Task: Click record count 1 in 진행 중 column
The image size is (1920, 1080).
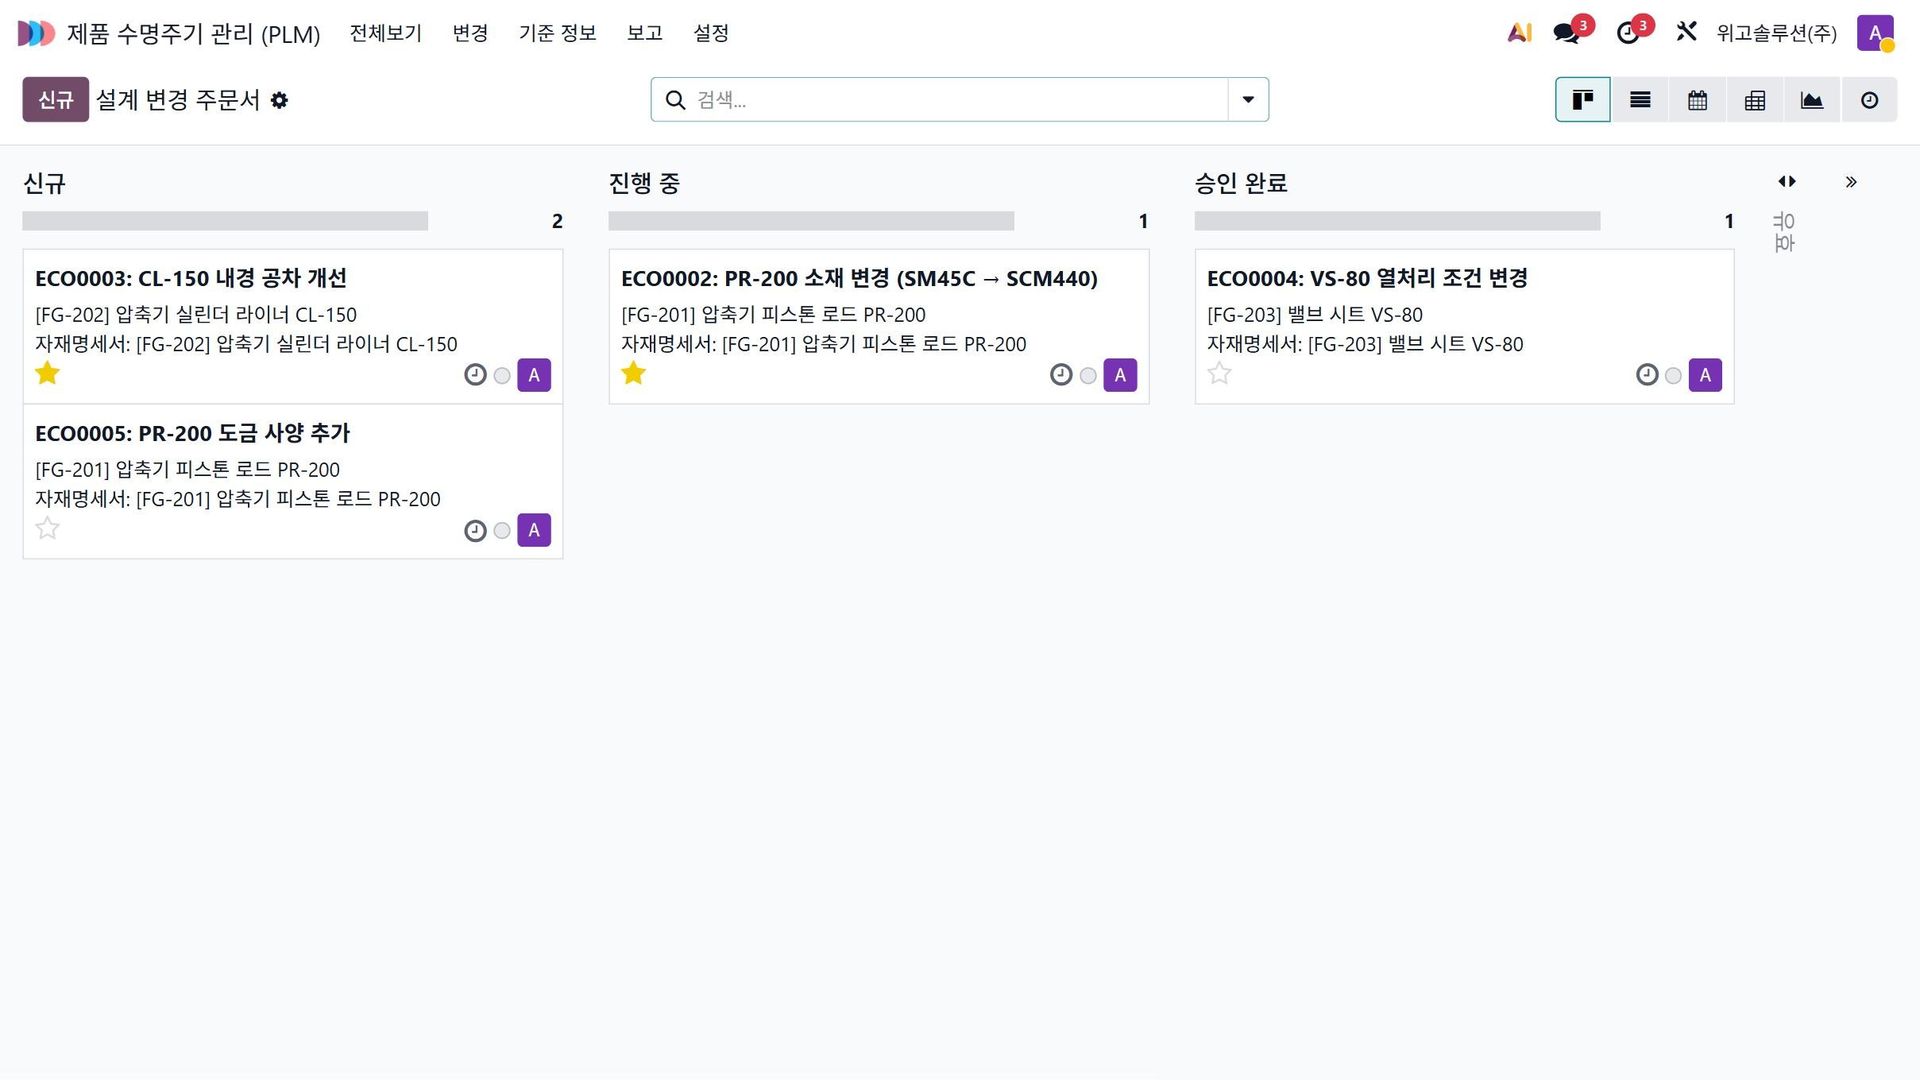Action: 1143,221
